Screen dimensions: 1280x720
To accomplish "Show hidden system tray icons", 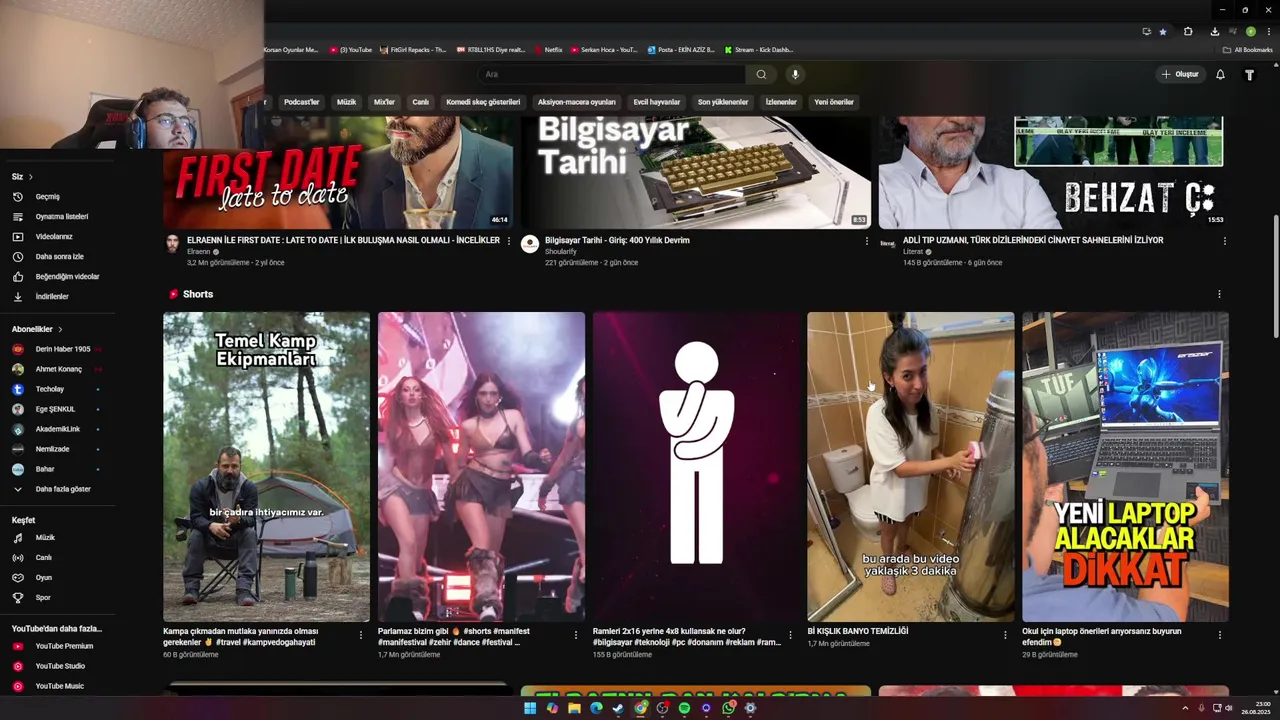I will [1185, 708].
